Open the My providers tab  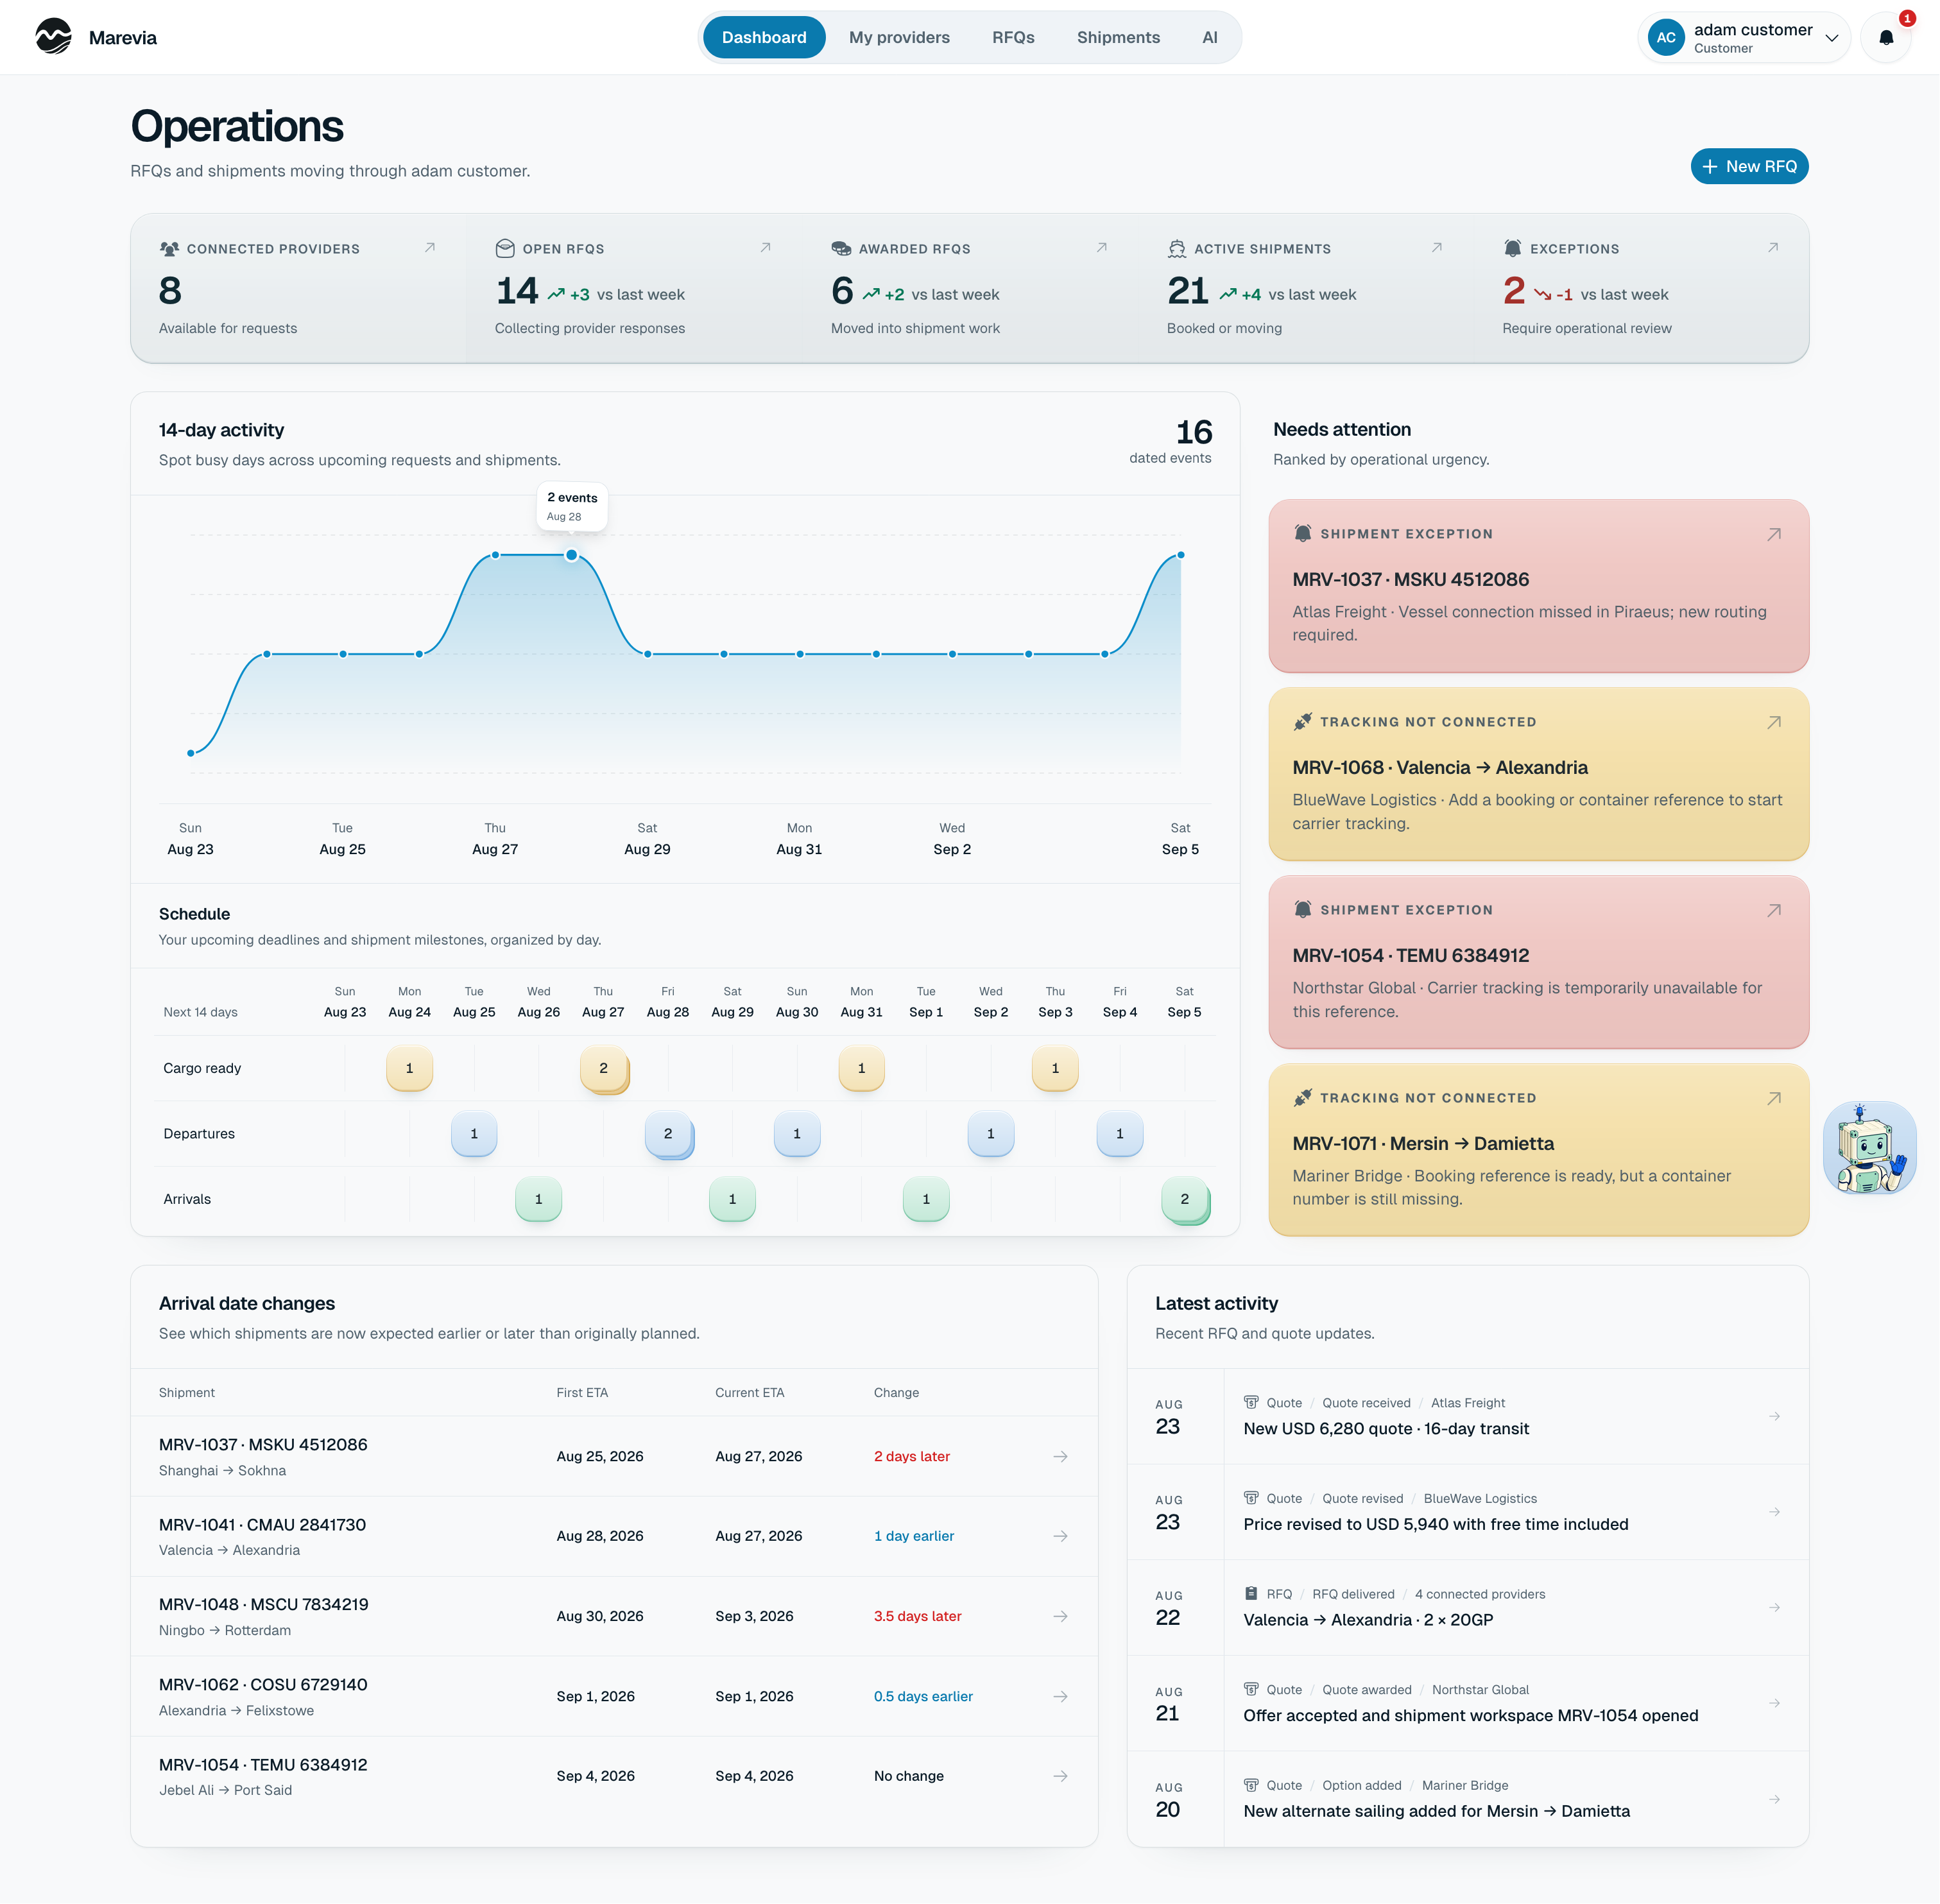[x=899, y=37]
